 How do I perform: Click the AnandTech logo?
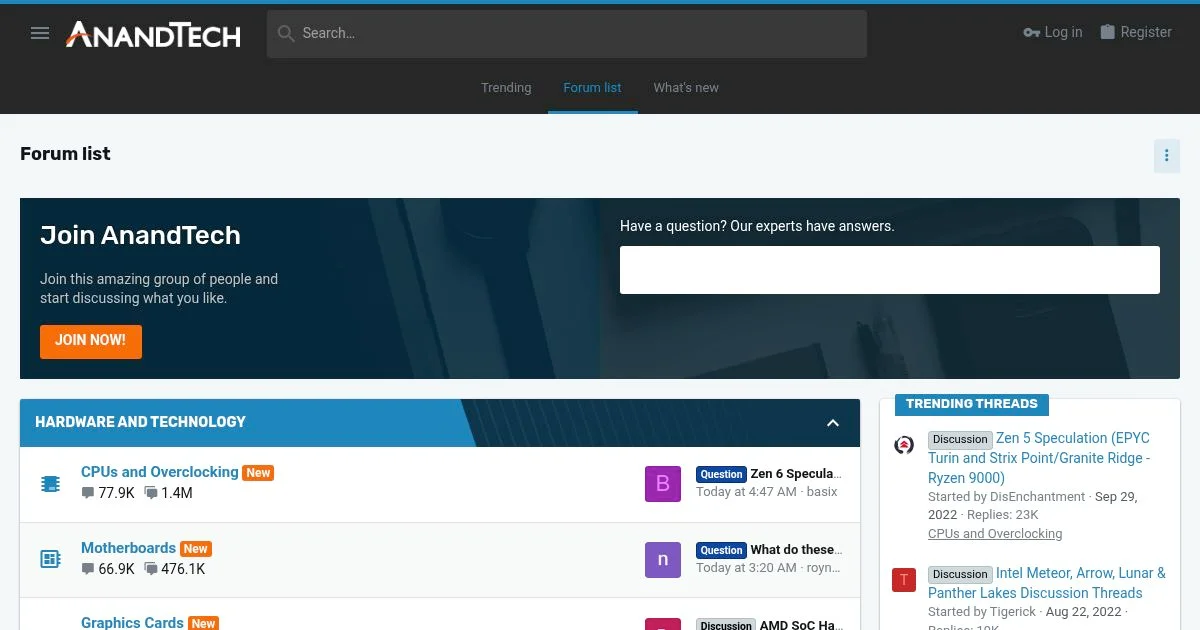(x=153, y=34)
